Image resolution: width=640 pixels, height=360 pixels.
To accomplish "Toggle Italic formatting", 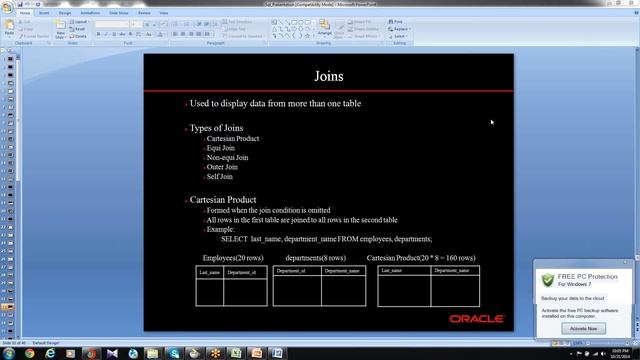I will 106,34.
